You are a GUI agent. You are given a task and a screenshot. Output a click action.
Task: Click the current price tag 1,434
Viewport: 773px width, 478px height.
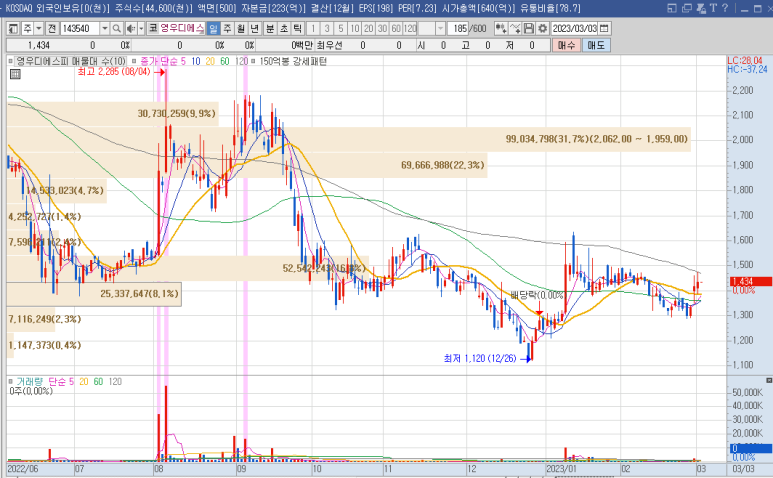[750, 282]
